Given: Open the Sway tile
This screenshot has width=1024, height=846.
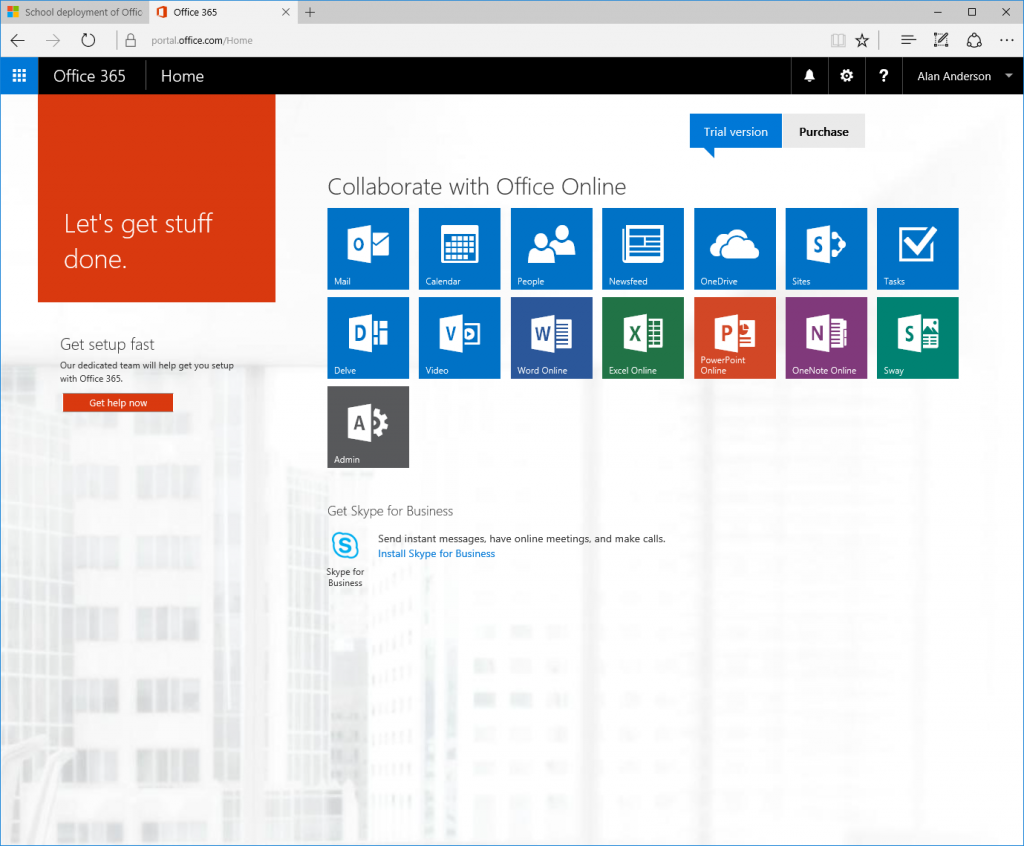Looking at the screenshot, I should tap(918, 338).
